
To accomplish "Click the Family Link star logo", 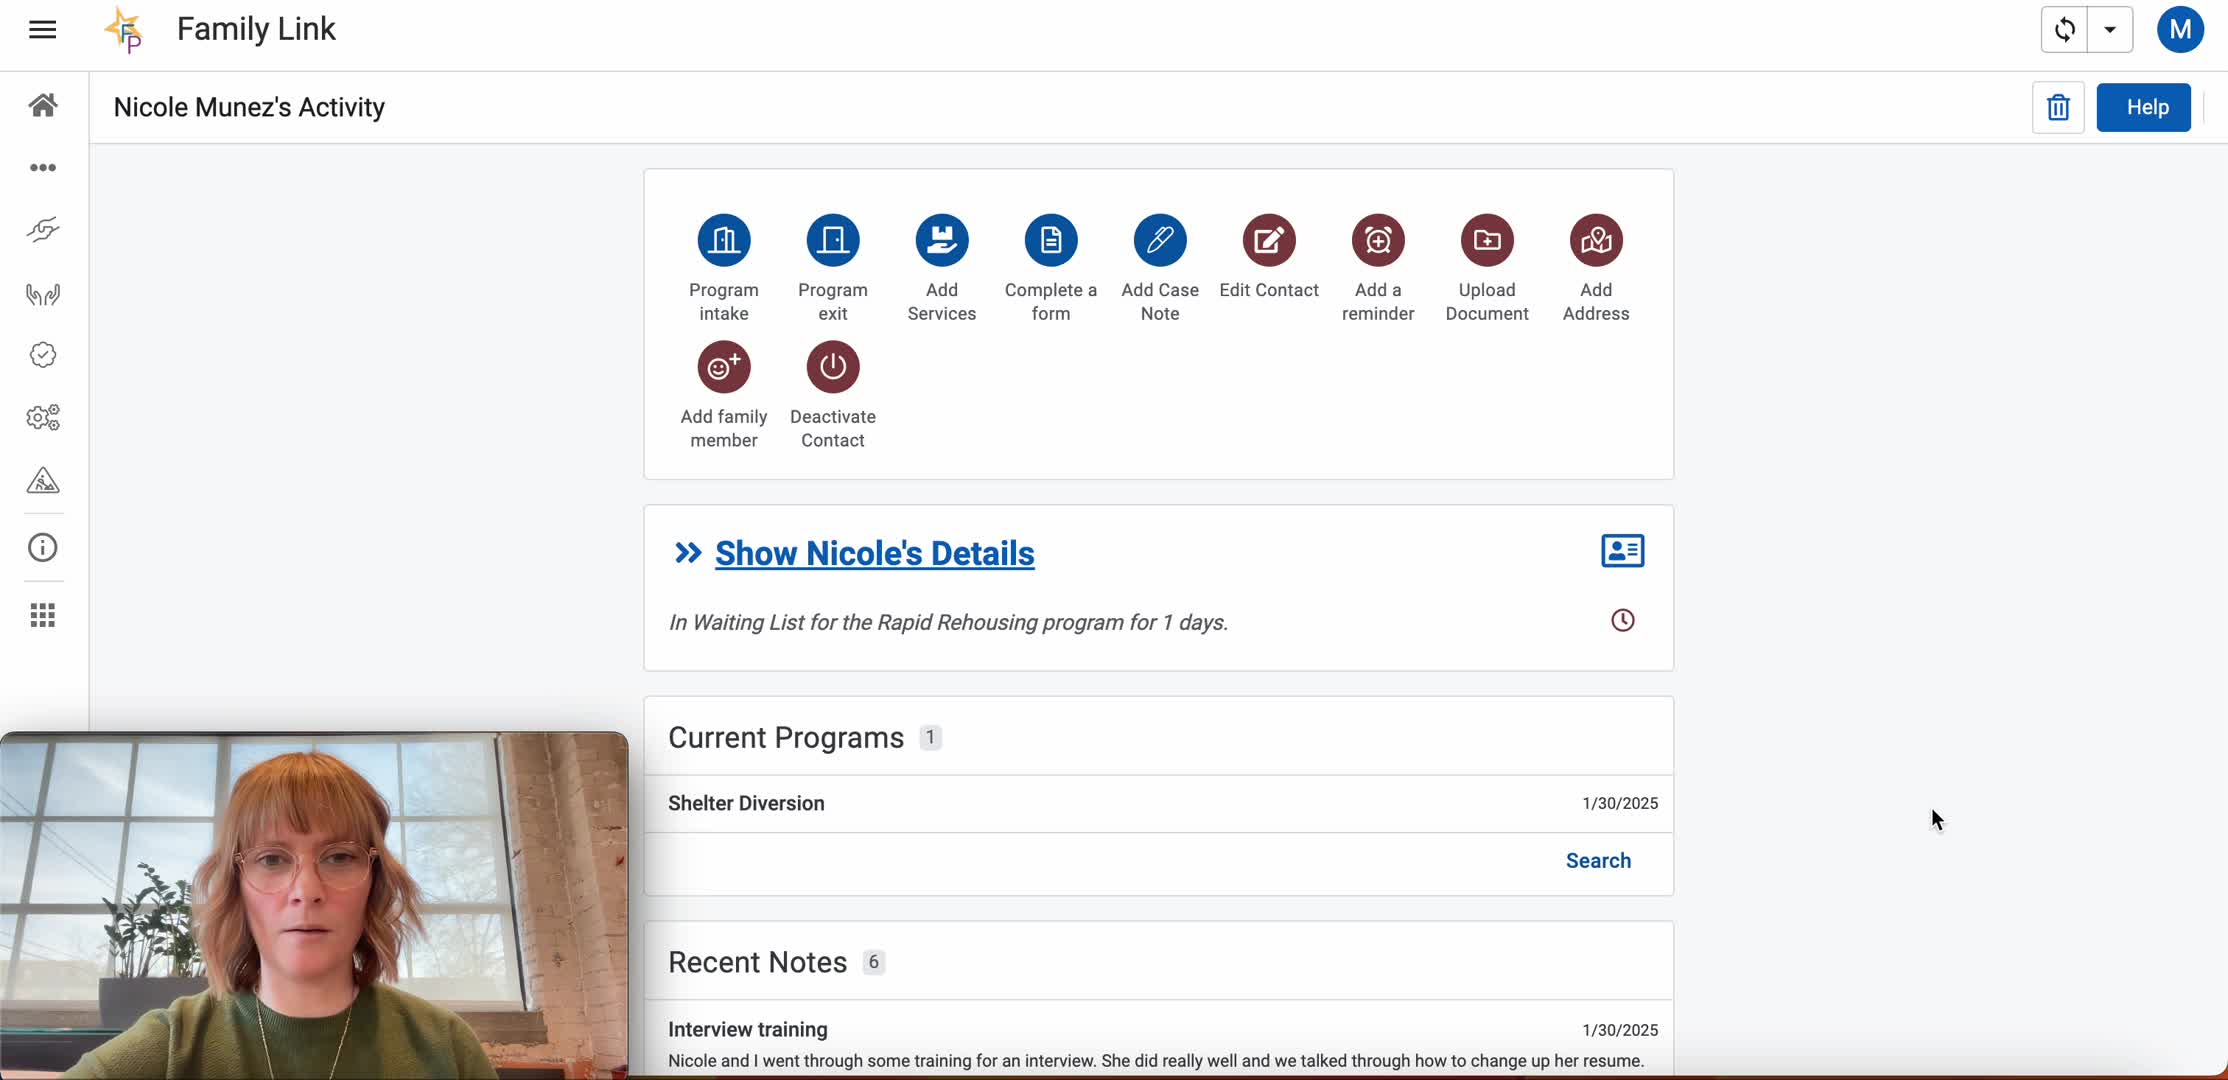I will tap(124, 29).
